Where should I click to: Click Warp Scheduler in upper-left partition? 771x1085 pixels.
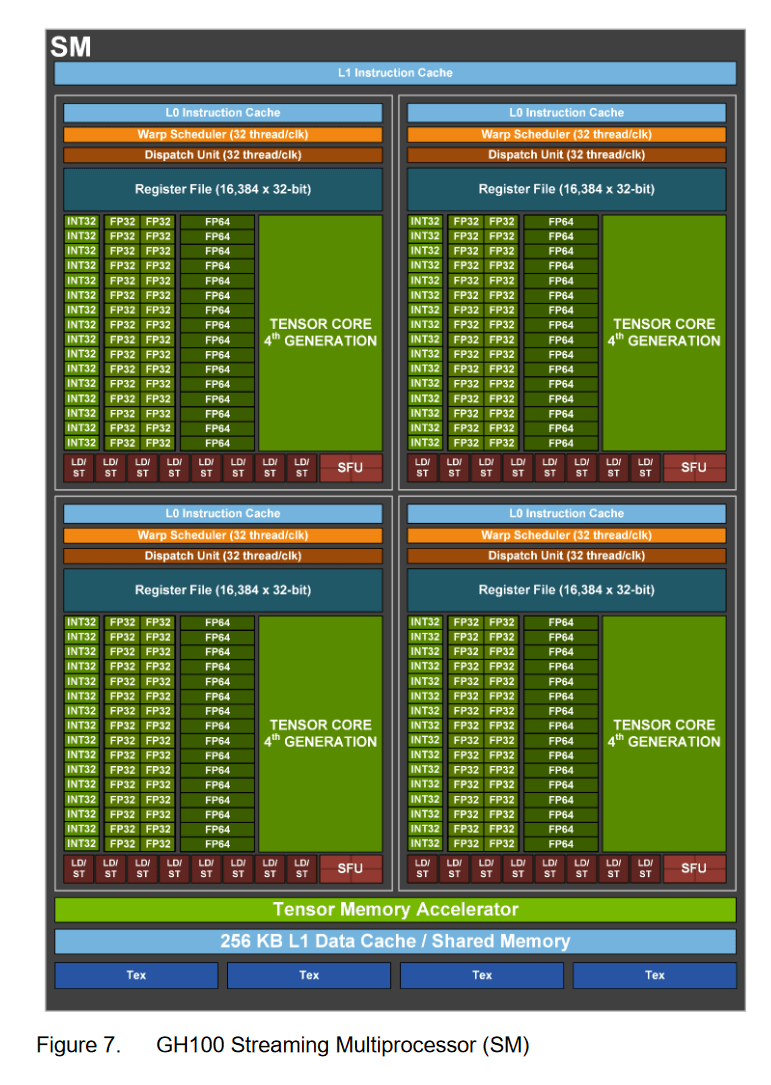pyautogui.click(x=223, y=134)
